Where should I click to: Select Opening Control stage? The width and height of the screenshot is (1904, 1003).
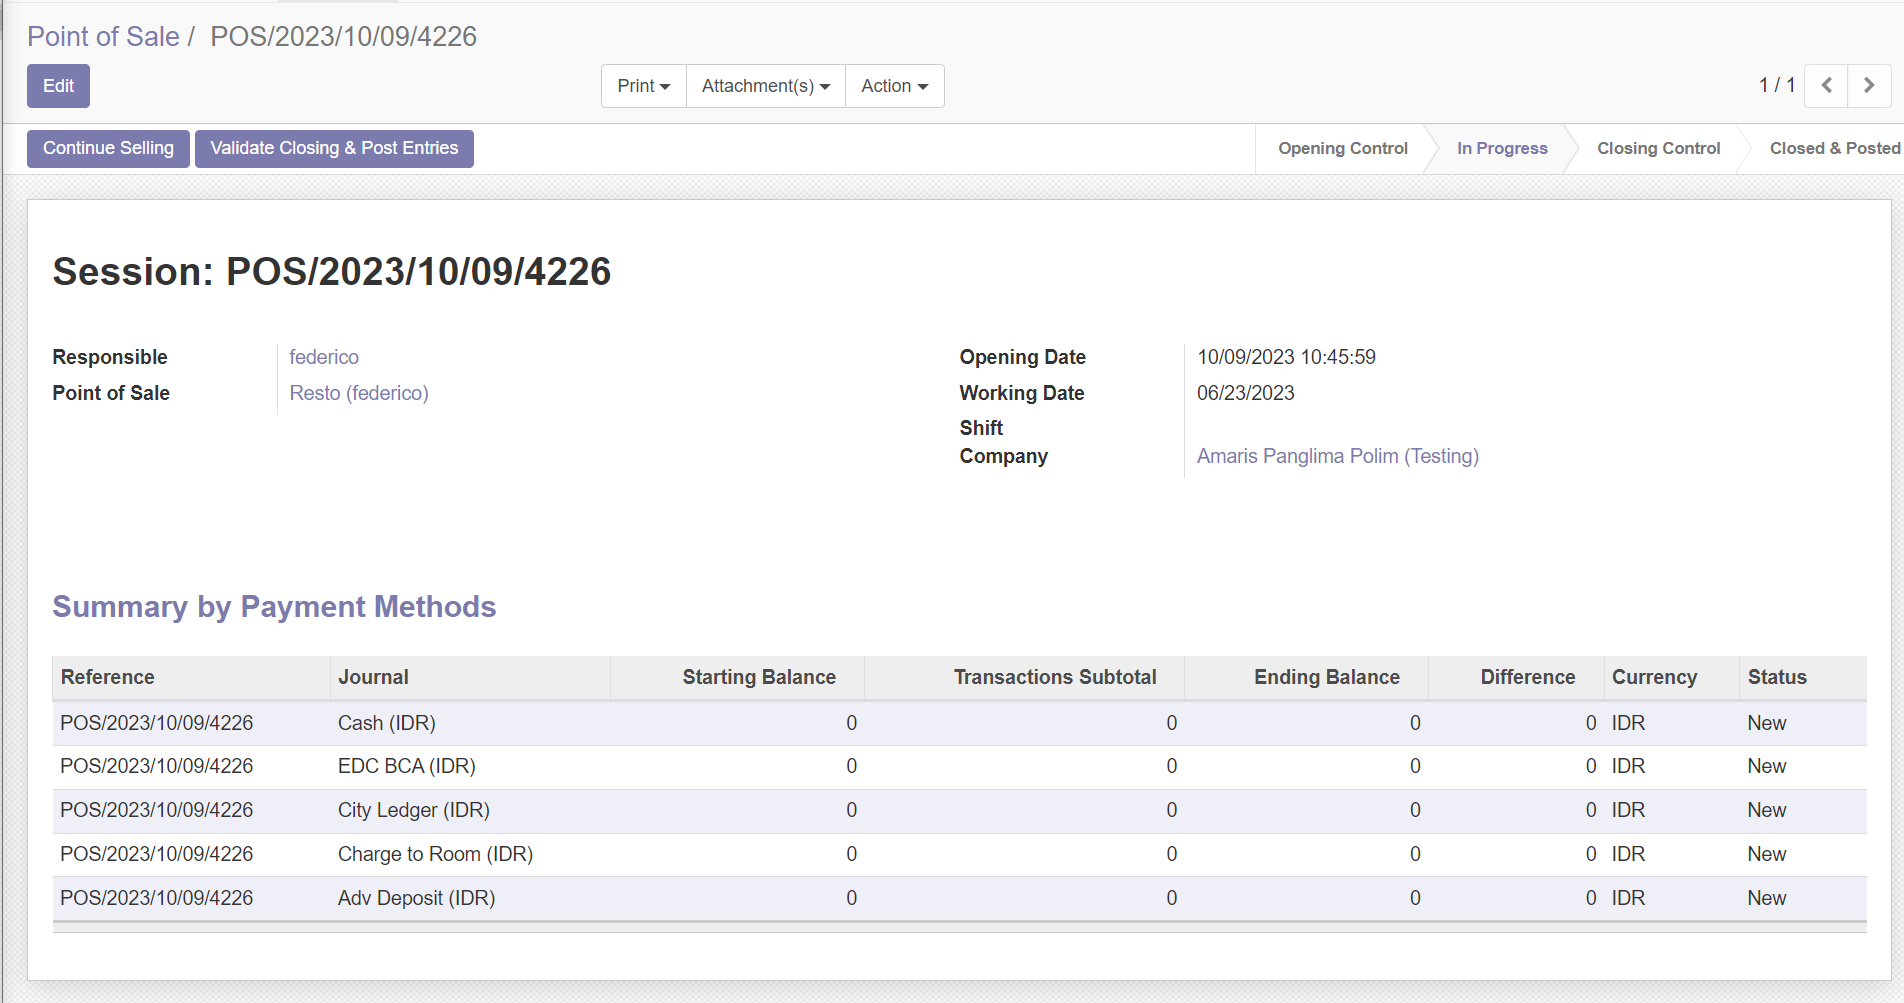1342,149
